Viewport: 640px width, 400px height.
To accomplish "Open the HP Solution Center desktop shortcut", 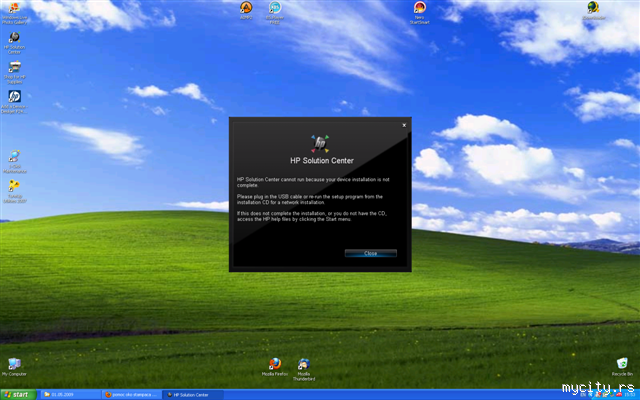I will click(14, 42).
